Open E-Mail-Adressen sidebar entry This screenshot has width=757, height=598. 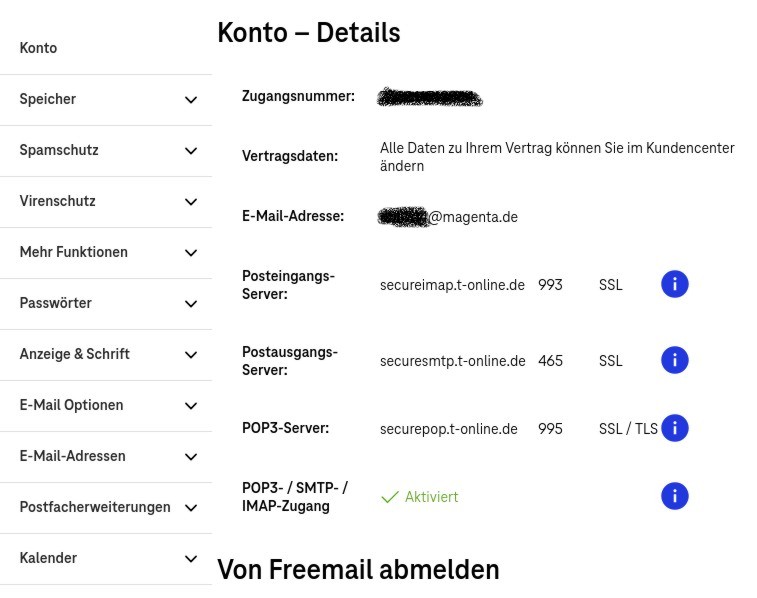(x=73, y=456)
